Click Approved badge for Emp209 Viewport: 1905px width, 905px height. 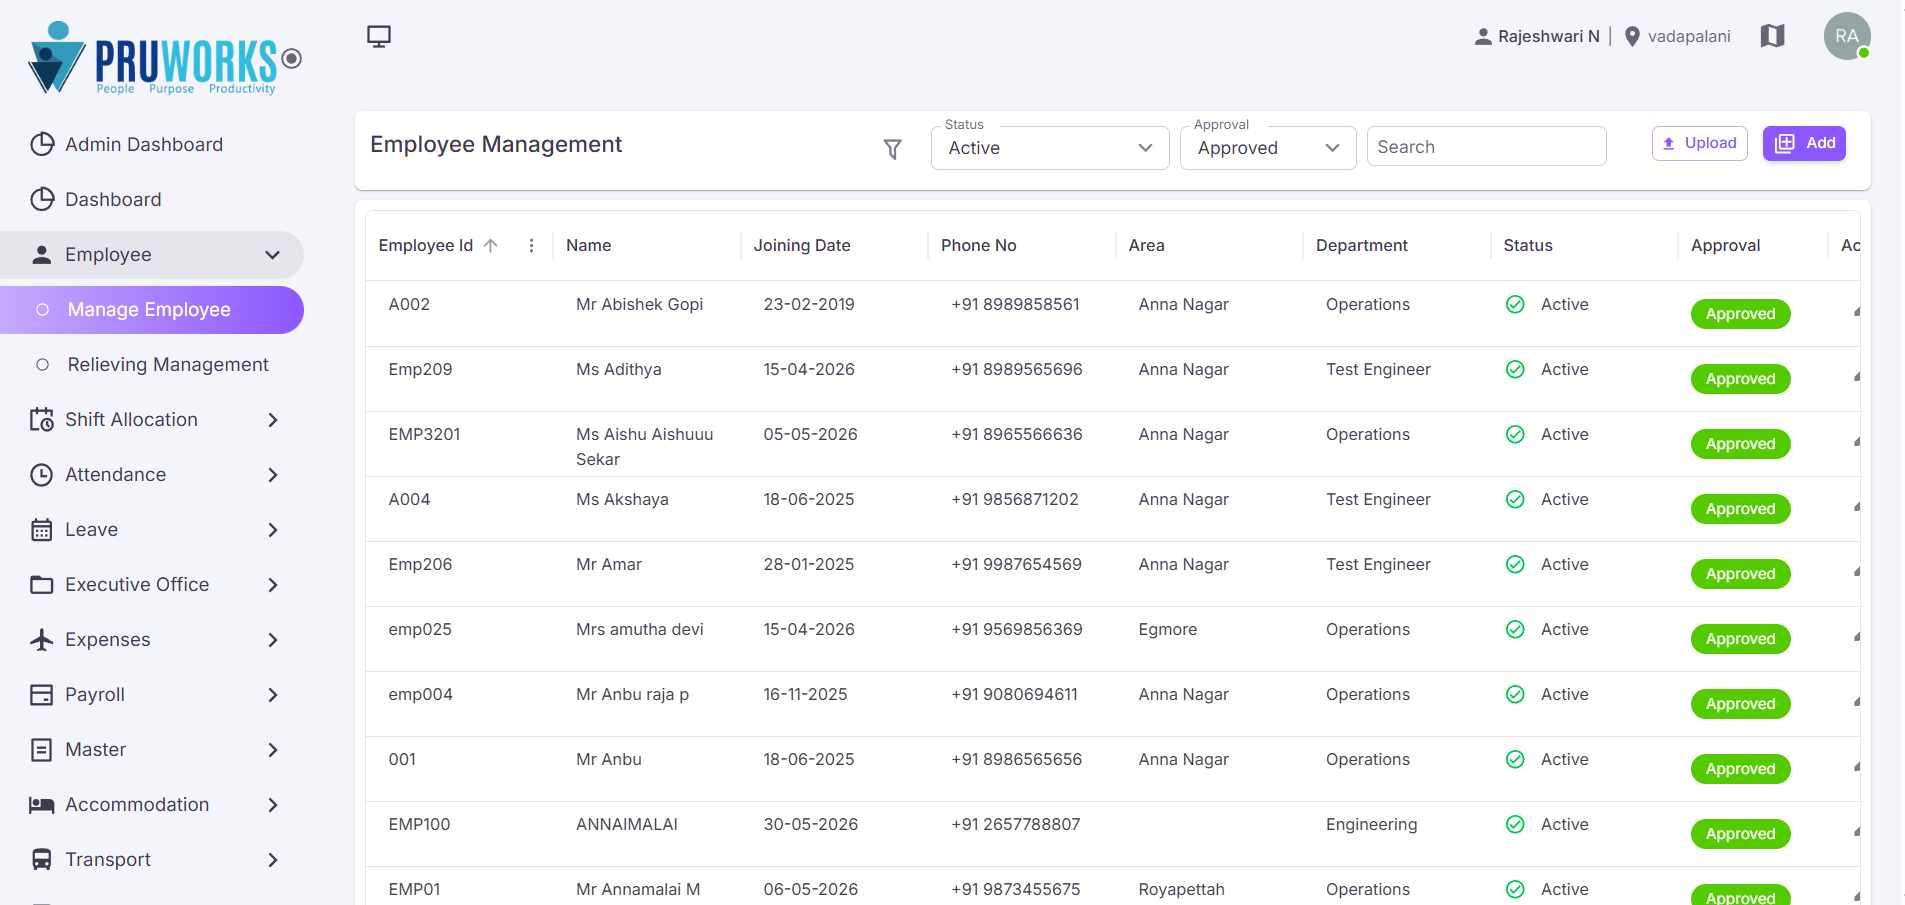(1740, 379)
